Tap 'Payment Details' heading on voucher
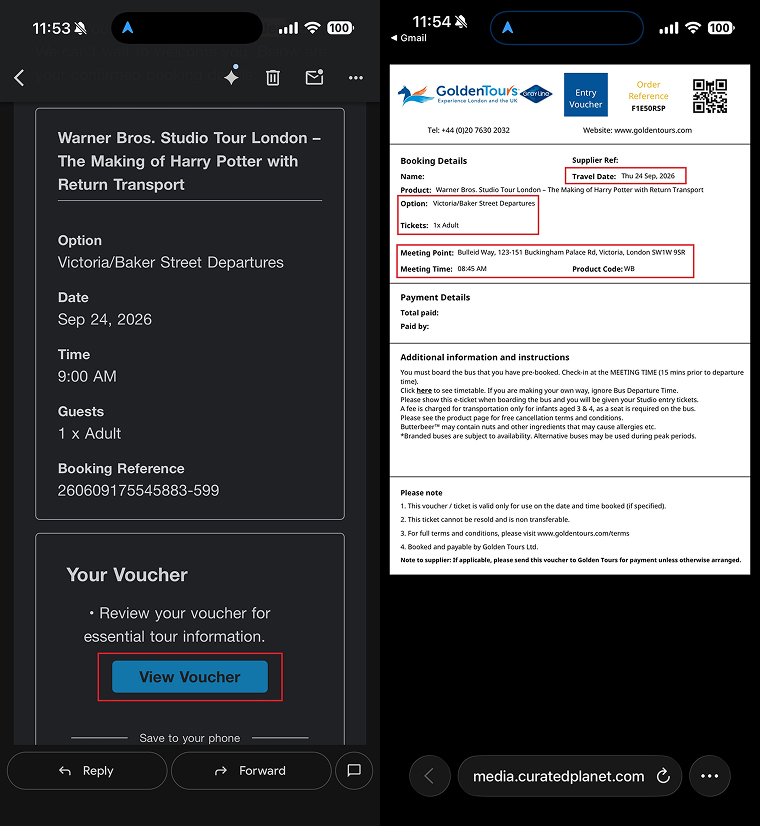The width and height of the screenshot is (760, 826). click(x=435, y=297)
